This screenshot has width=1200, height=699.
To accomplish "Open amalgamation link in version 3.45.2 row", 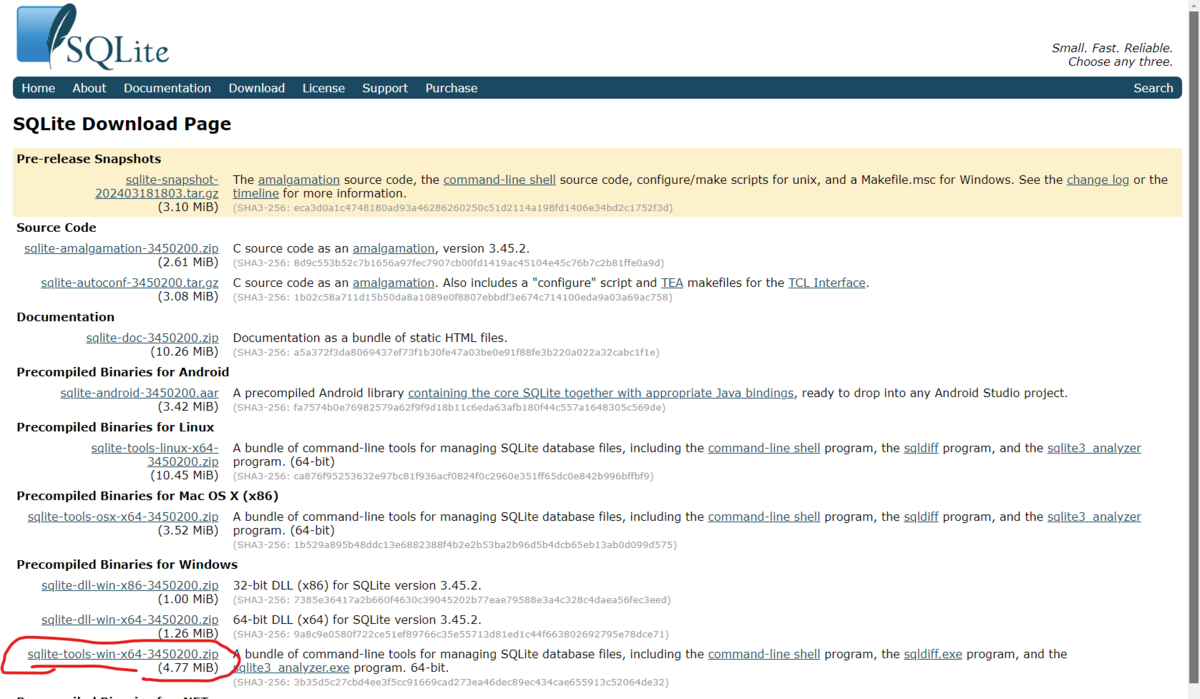I will [x=394, y=248].
